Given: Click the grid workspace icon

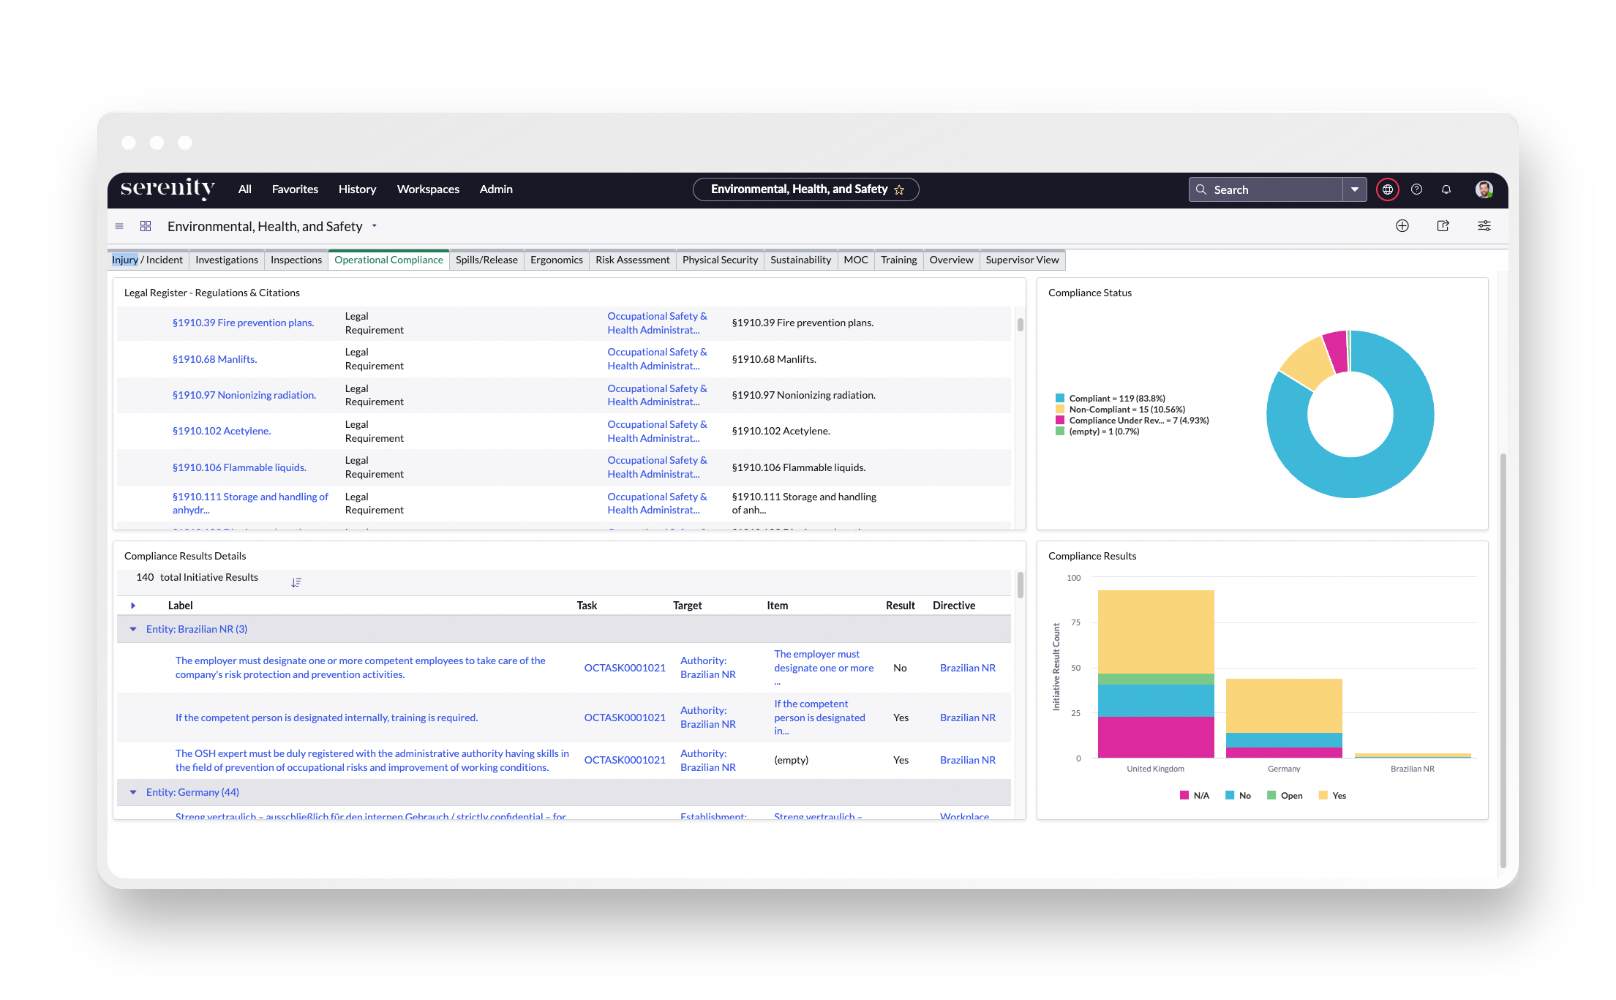Looking at the screenshot, I should click(x=145, y=226).
